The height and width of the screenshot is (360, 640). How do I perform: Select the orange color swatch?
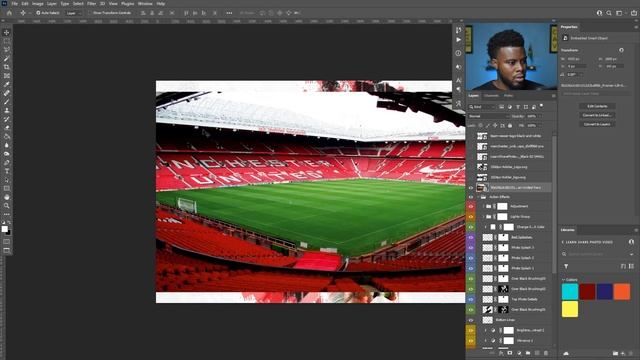[622, 292]
